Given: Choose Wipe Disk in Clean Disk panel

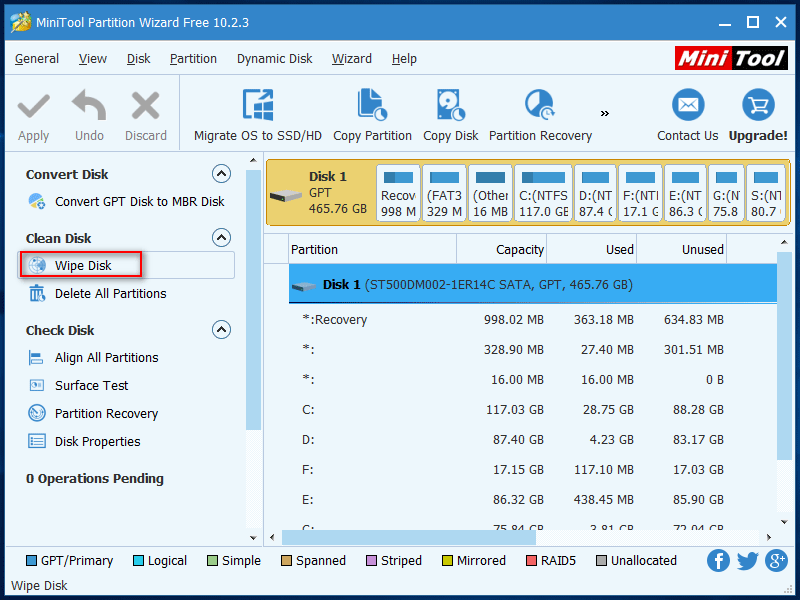Looking at the screenshot, I should coord(82,265).
